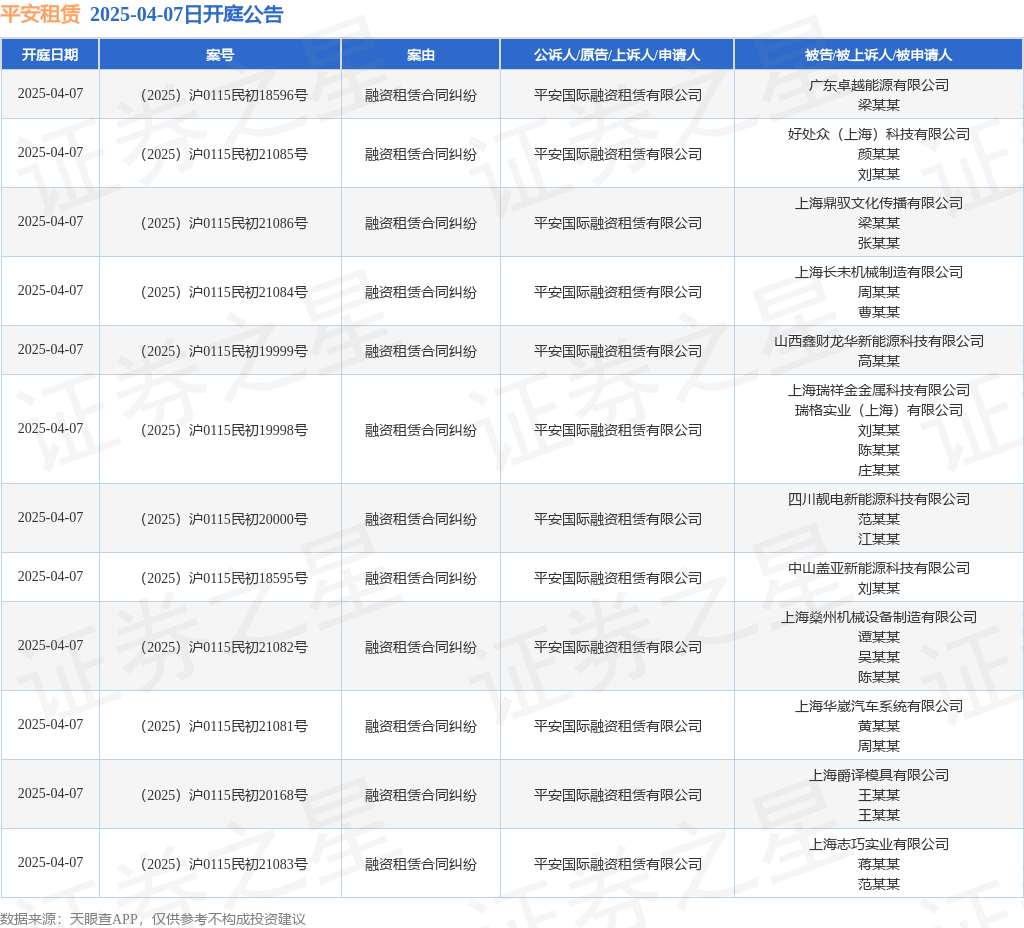Click defendant 四川靓电新能源科技有限公司
1024x928 pixels.
[x=878, y=500]
